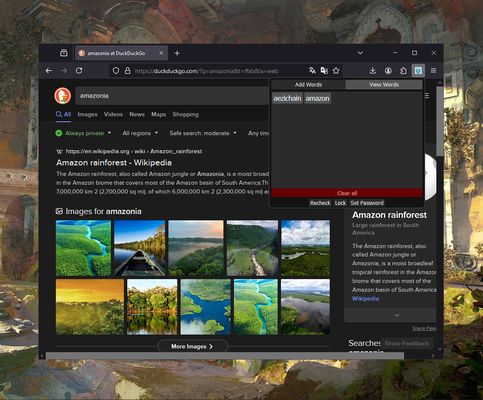Select the amazon word tag

[x=317, y=98]
